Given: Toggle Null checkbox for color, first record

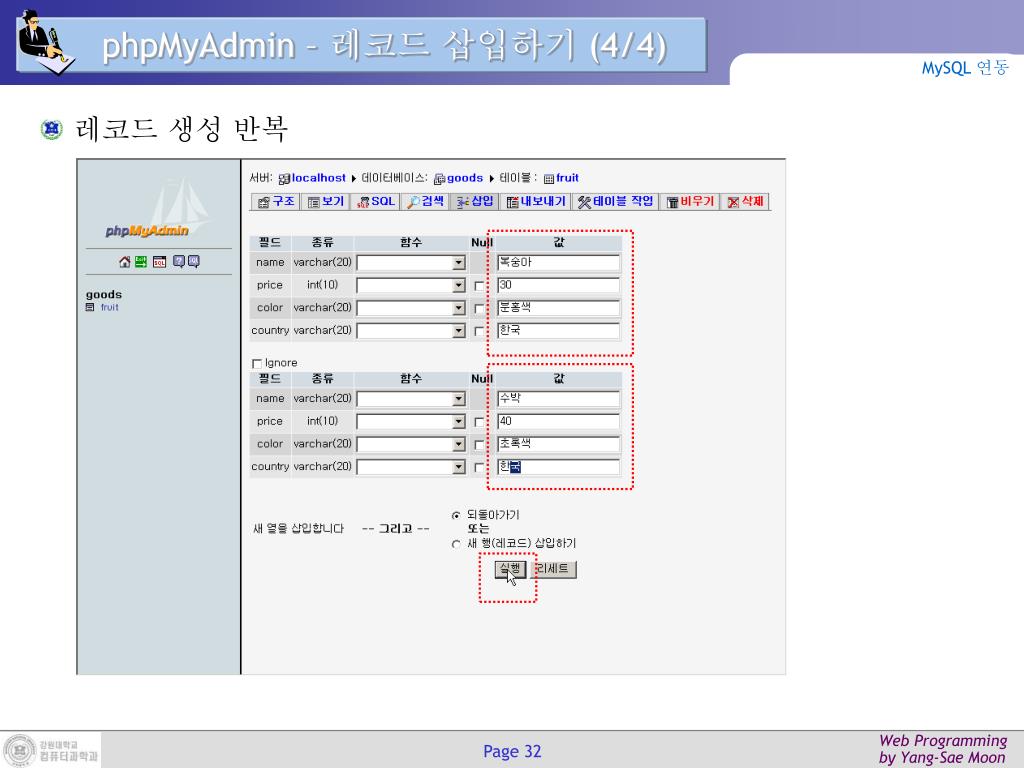Looking at the screenshot, I should click(479, 309).
